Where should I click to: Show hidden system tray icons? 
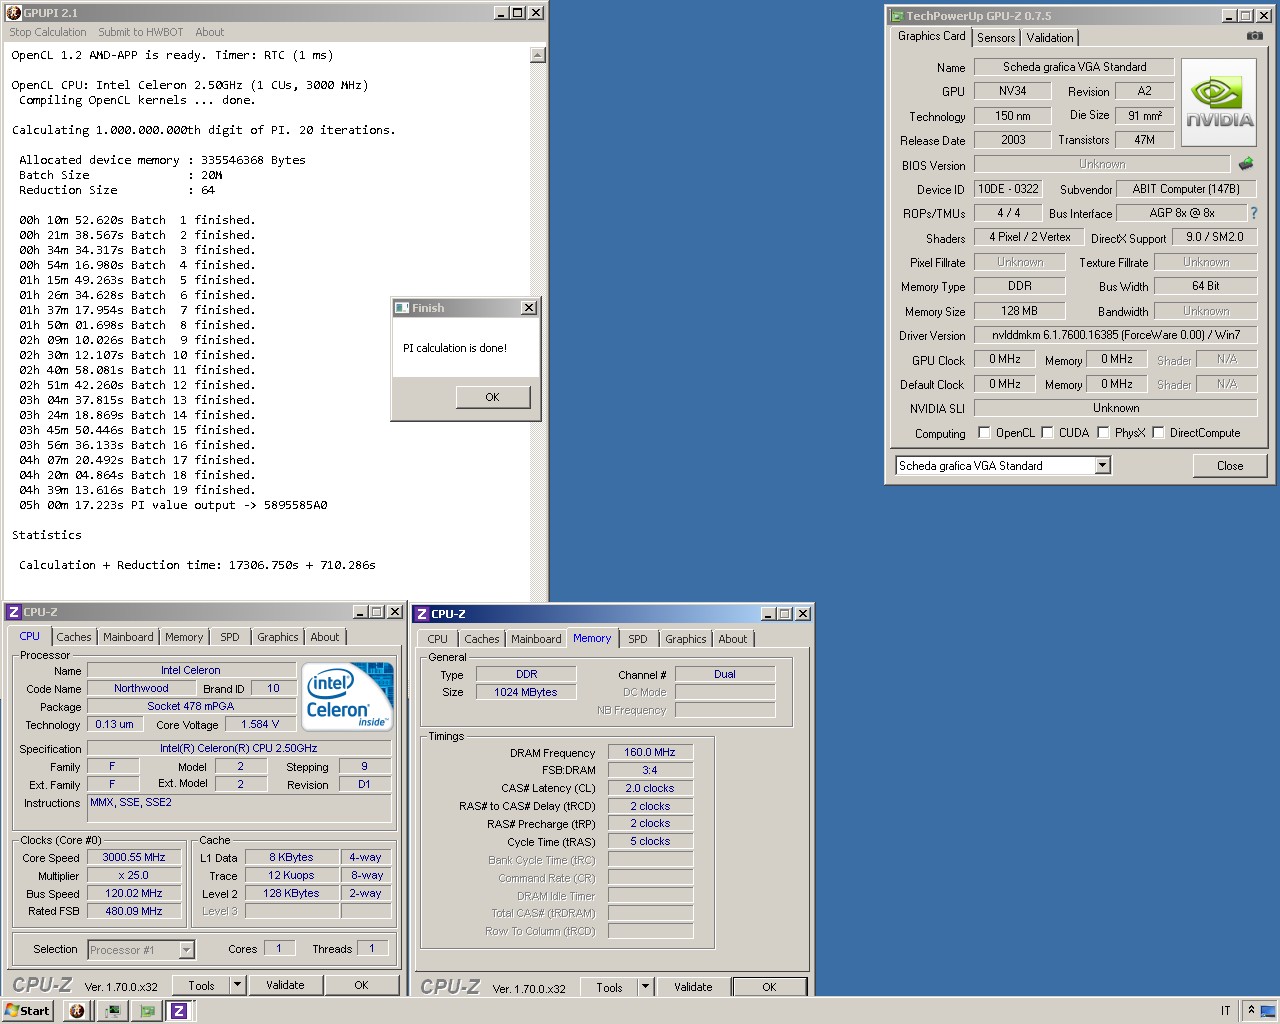(x=1251, y=1010)
